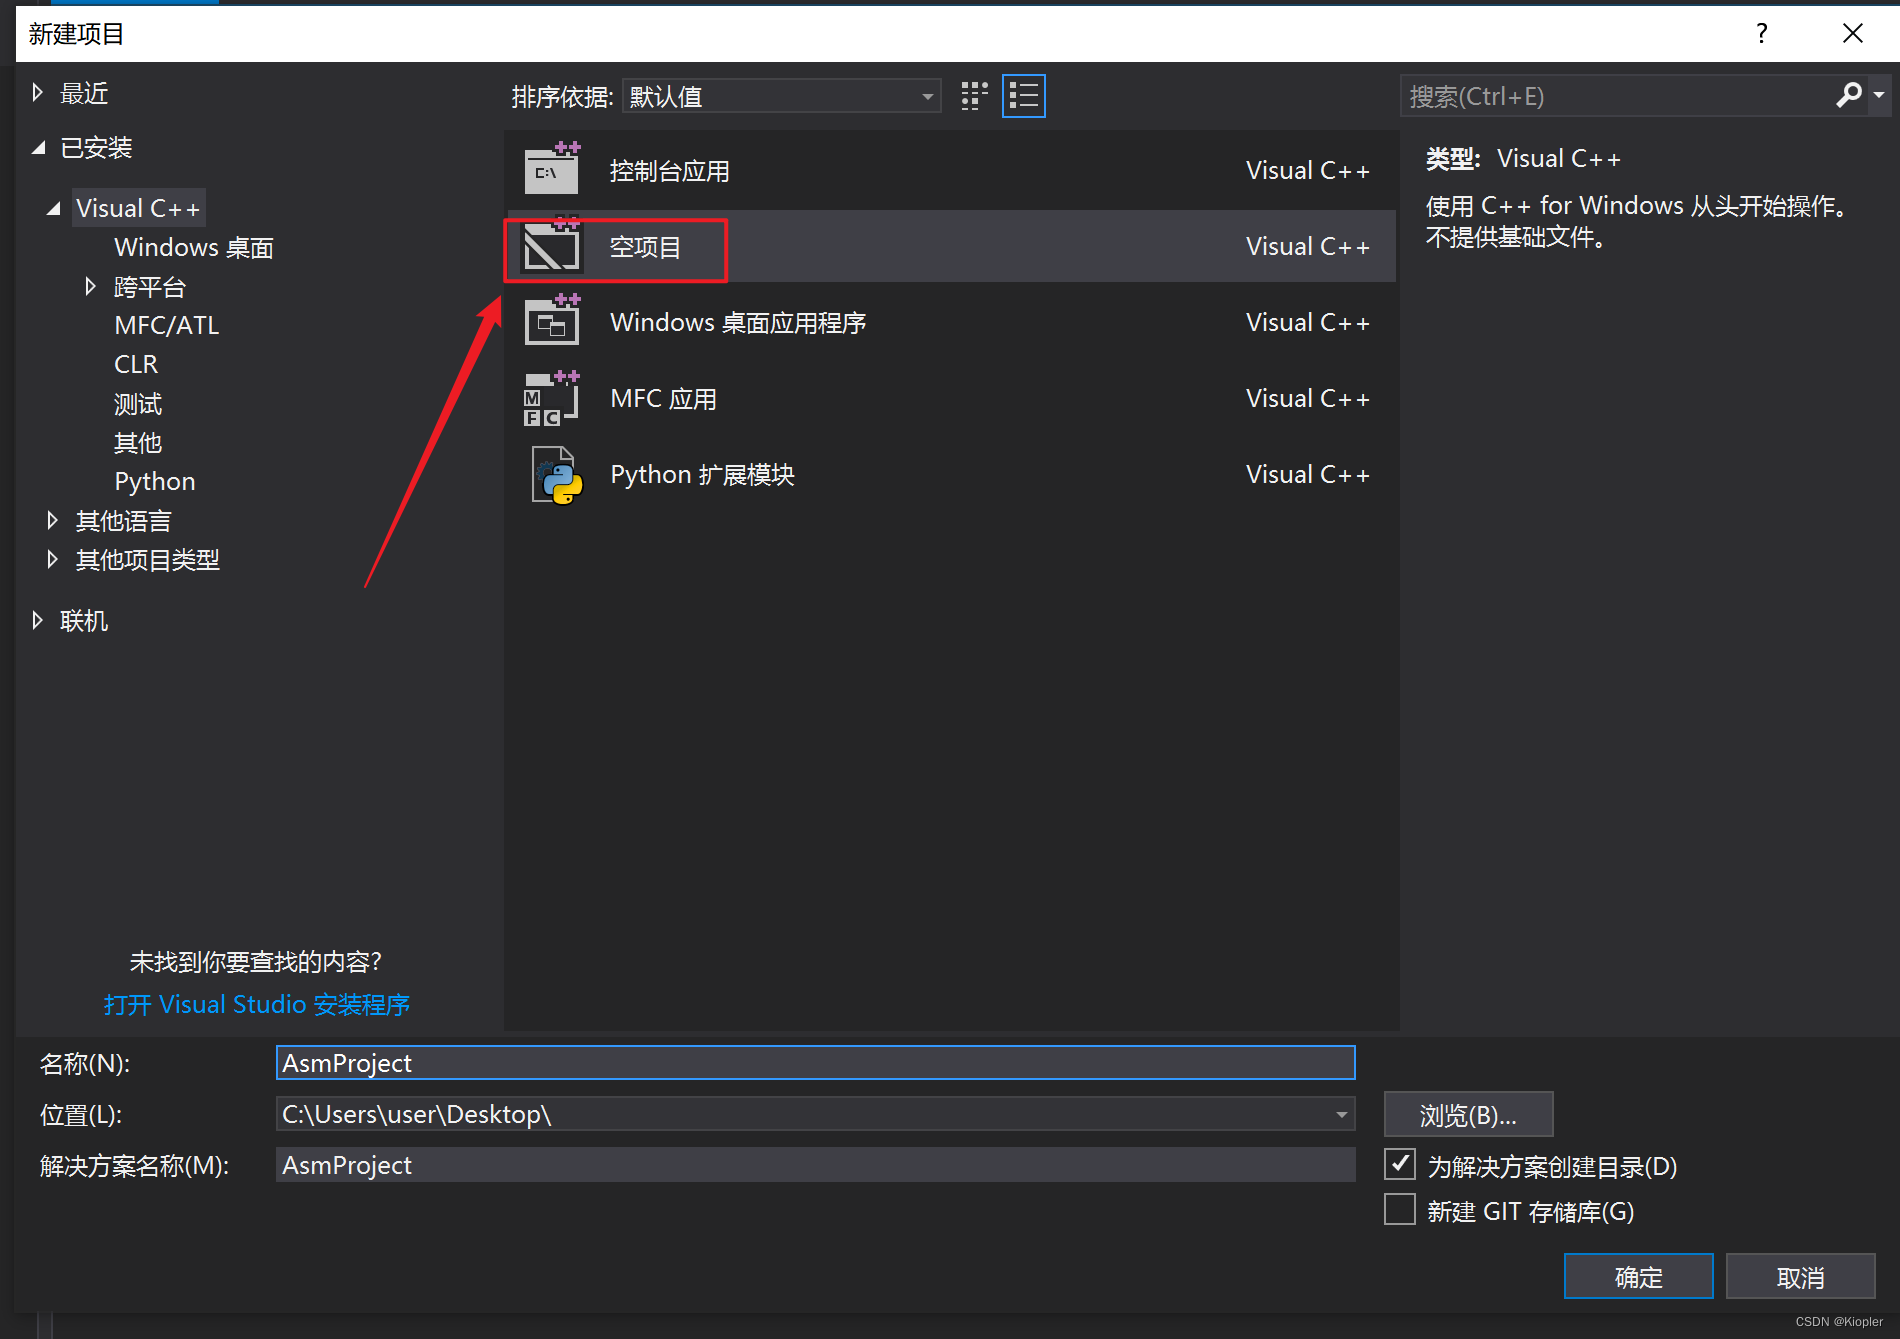Image resolution: width=1900 pixels, height=1339 pixels.
Task: Switch to small icons grid view
Action: click(974, 96)
